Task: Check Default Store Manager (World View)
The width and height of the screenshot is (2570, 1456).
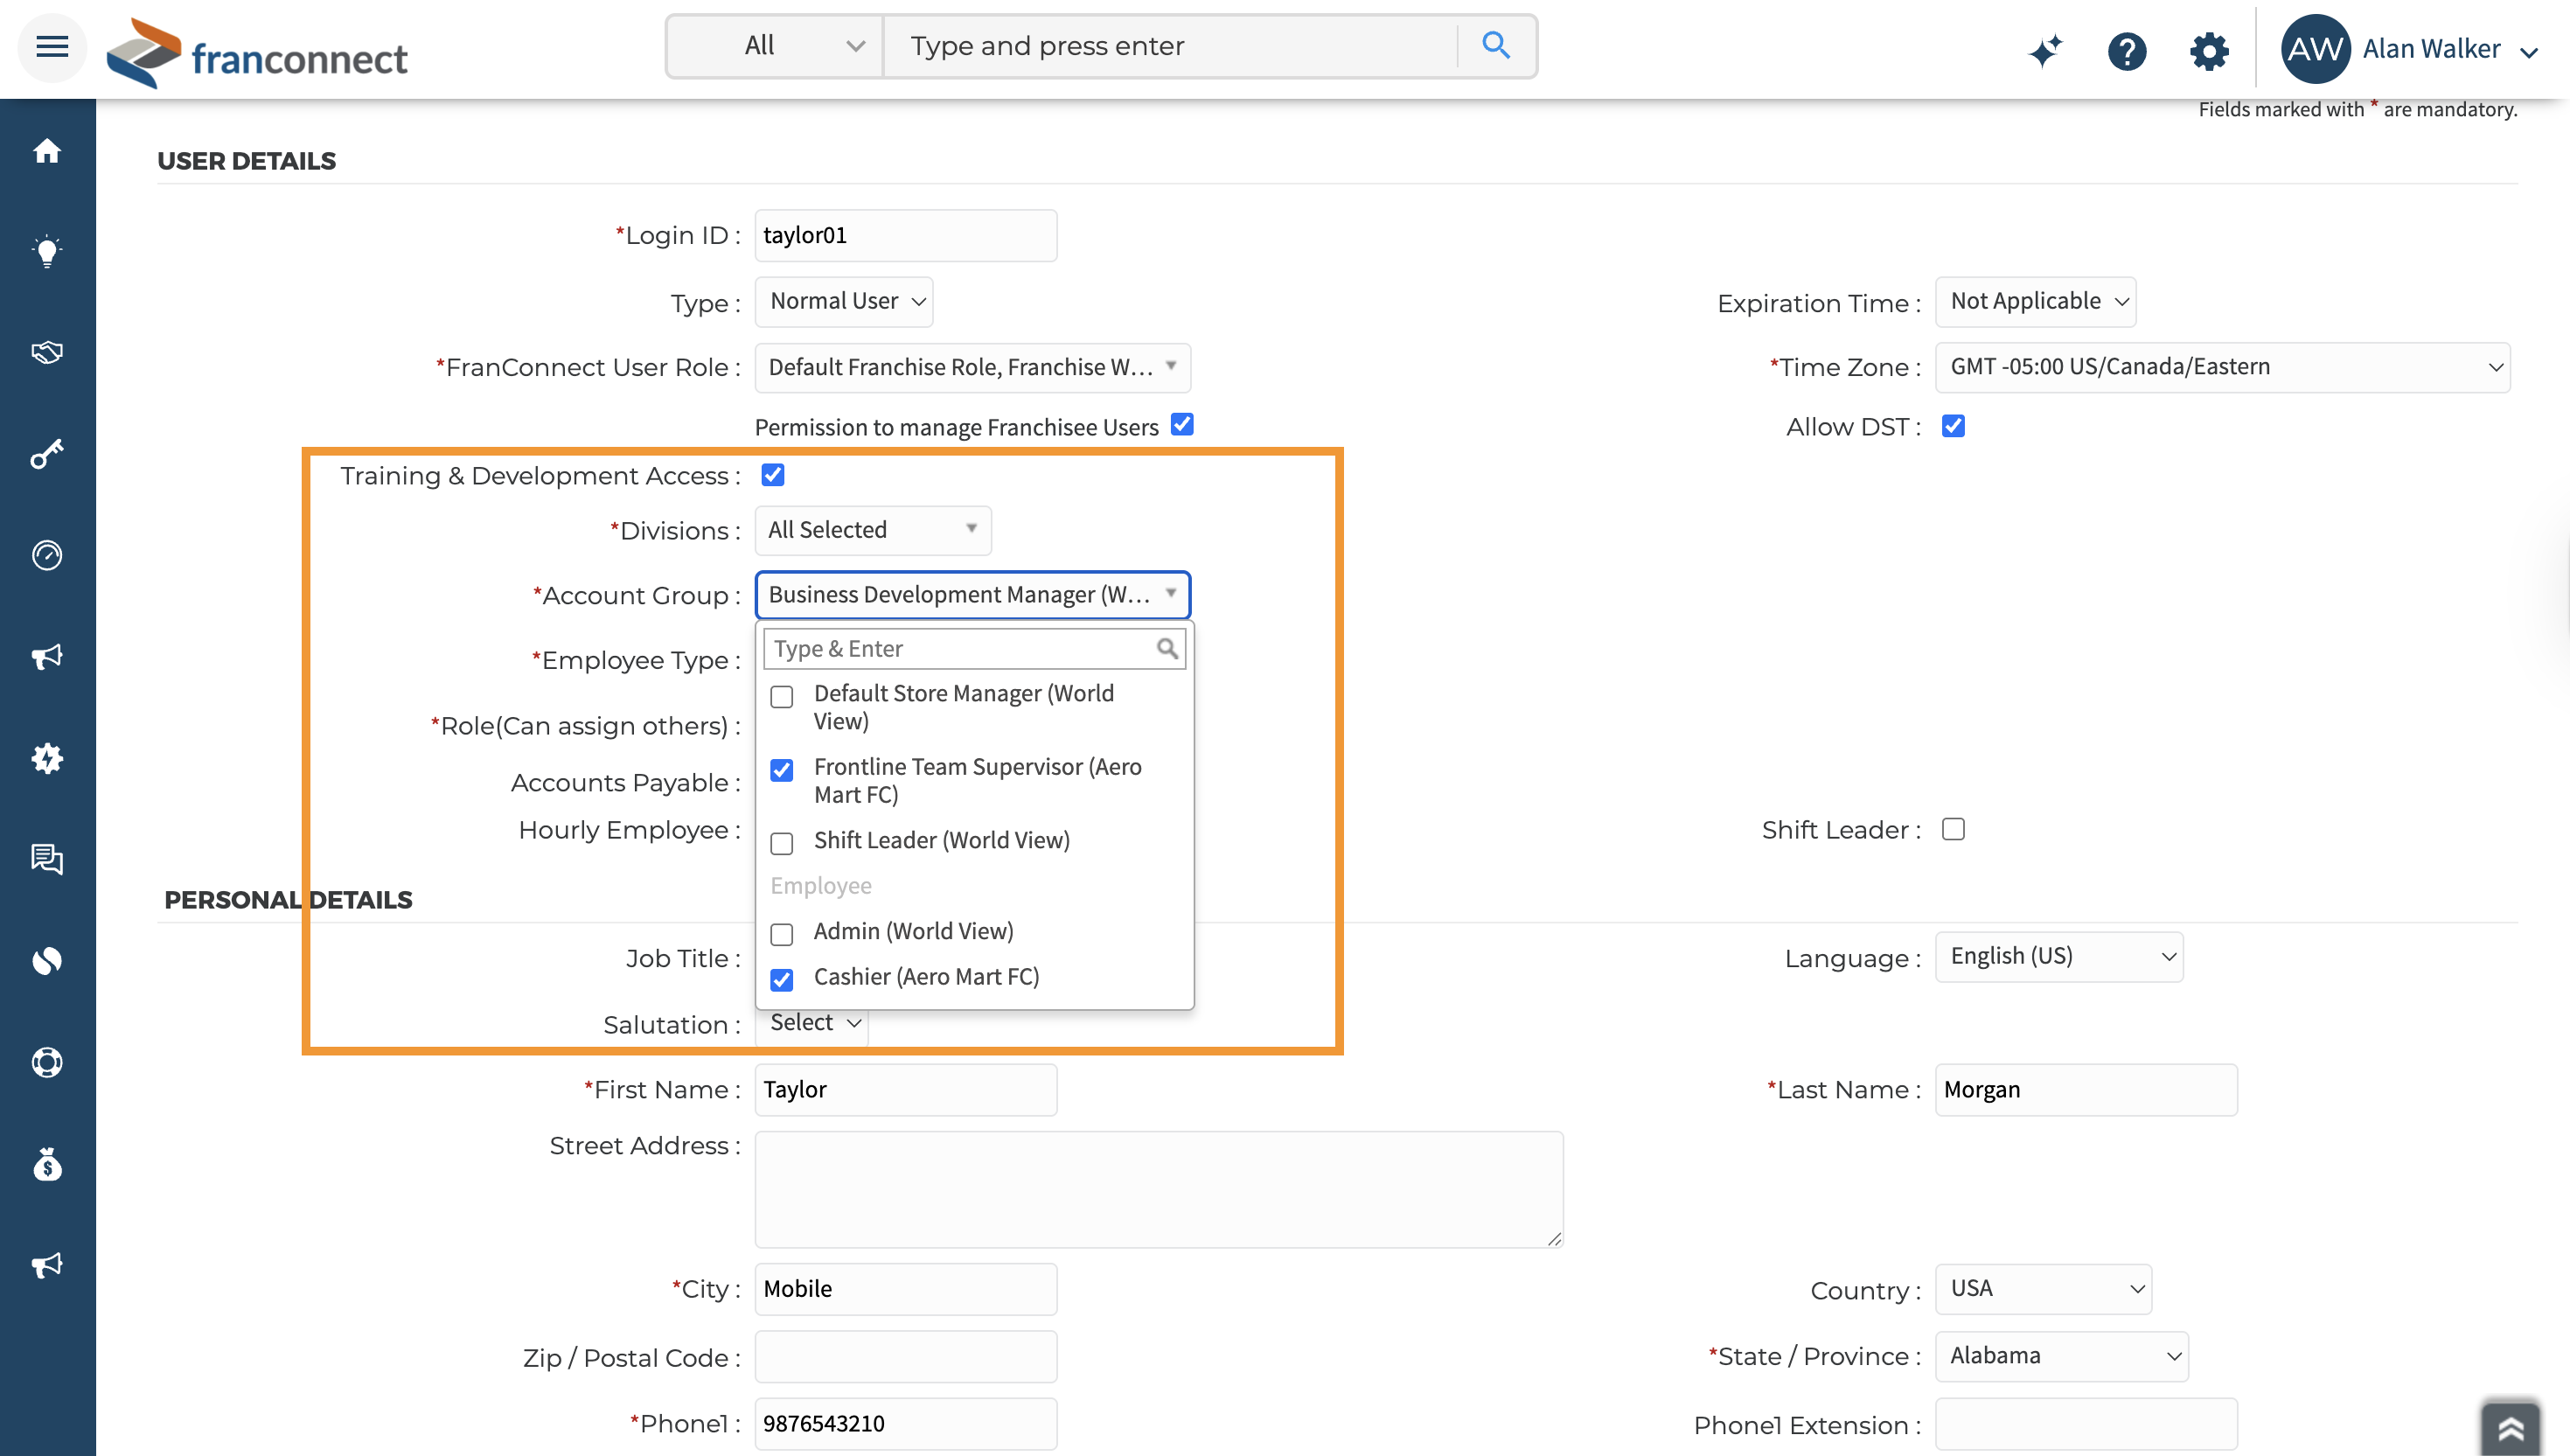Action: point(782,696)
